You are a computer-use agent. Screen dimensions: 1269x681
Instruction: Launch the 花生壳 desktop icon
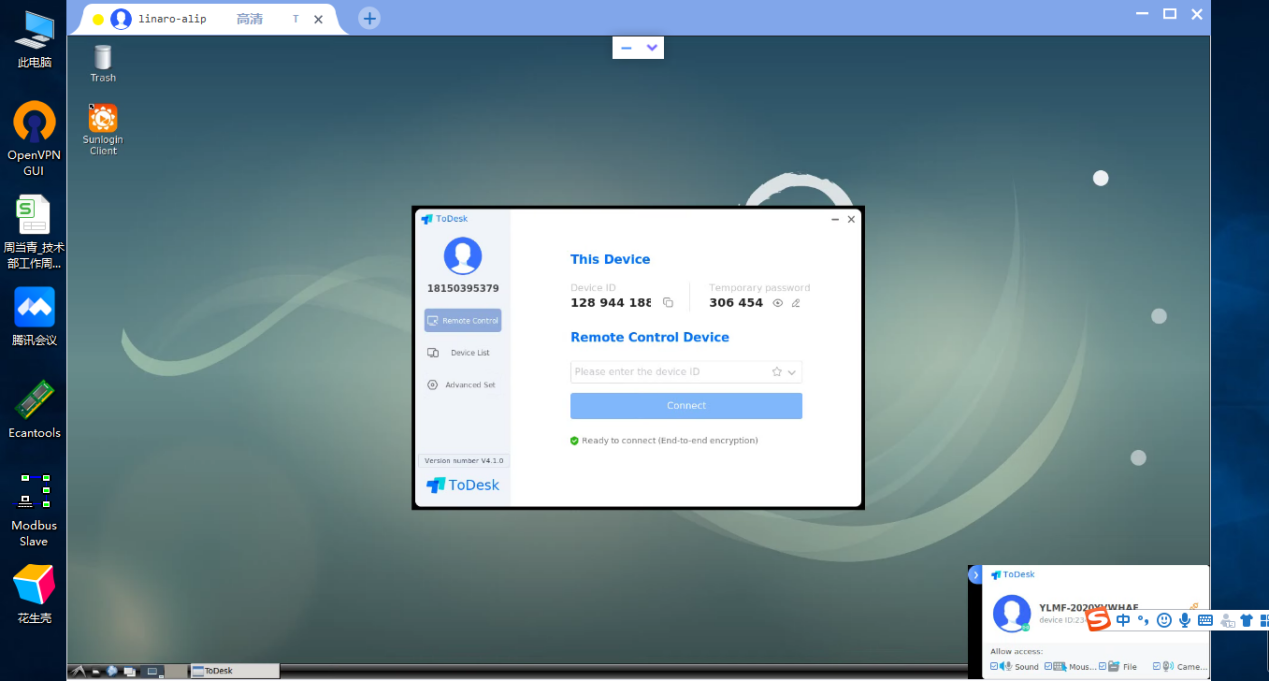click(34, 594)
